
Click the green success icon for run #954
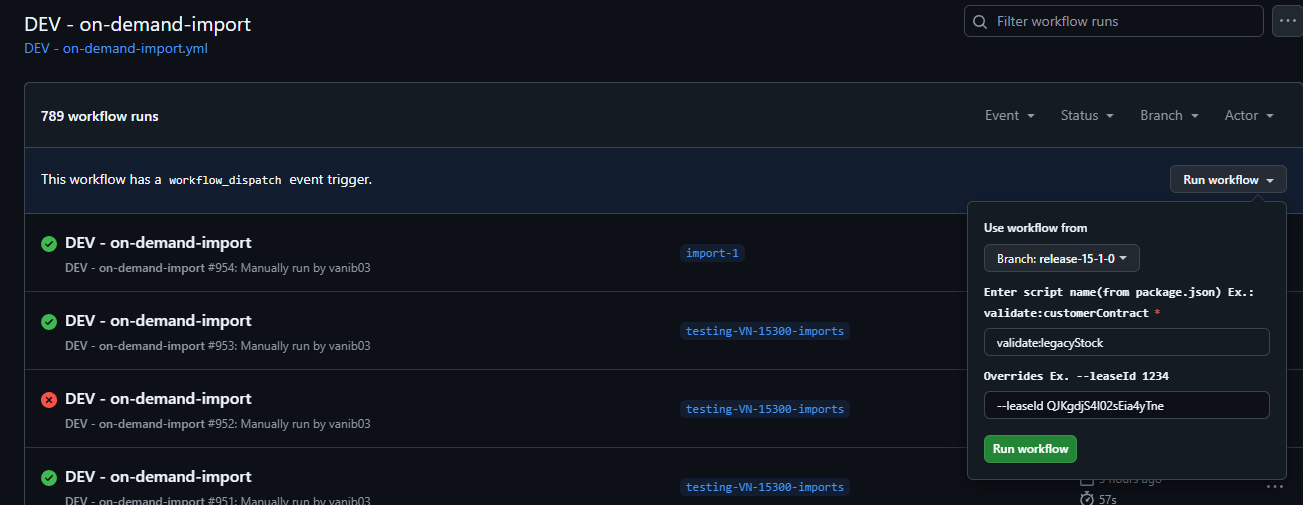pos(48,243)
